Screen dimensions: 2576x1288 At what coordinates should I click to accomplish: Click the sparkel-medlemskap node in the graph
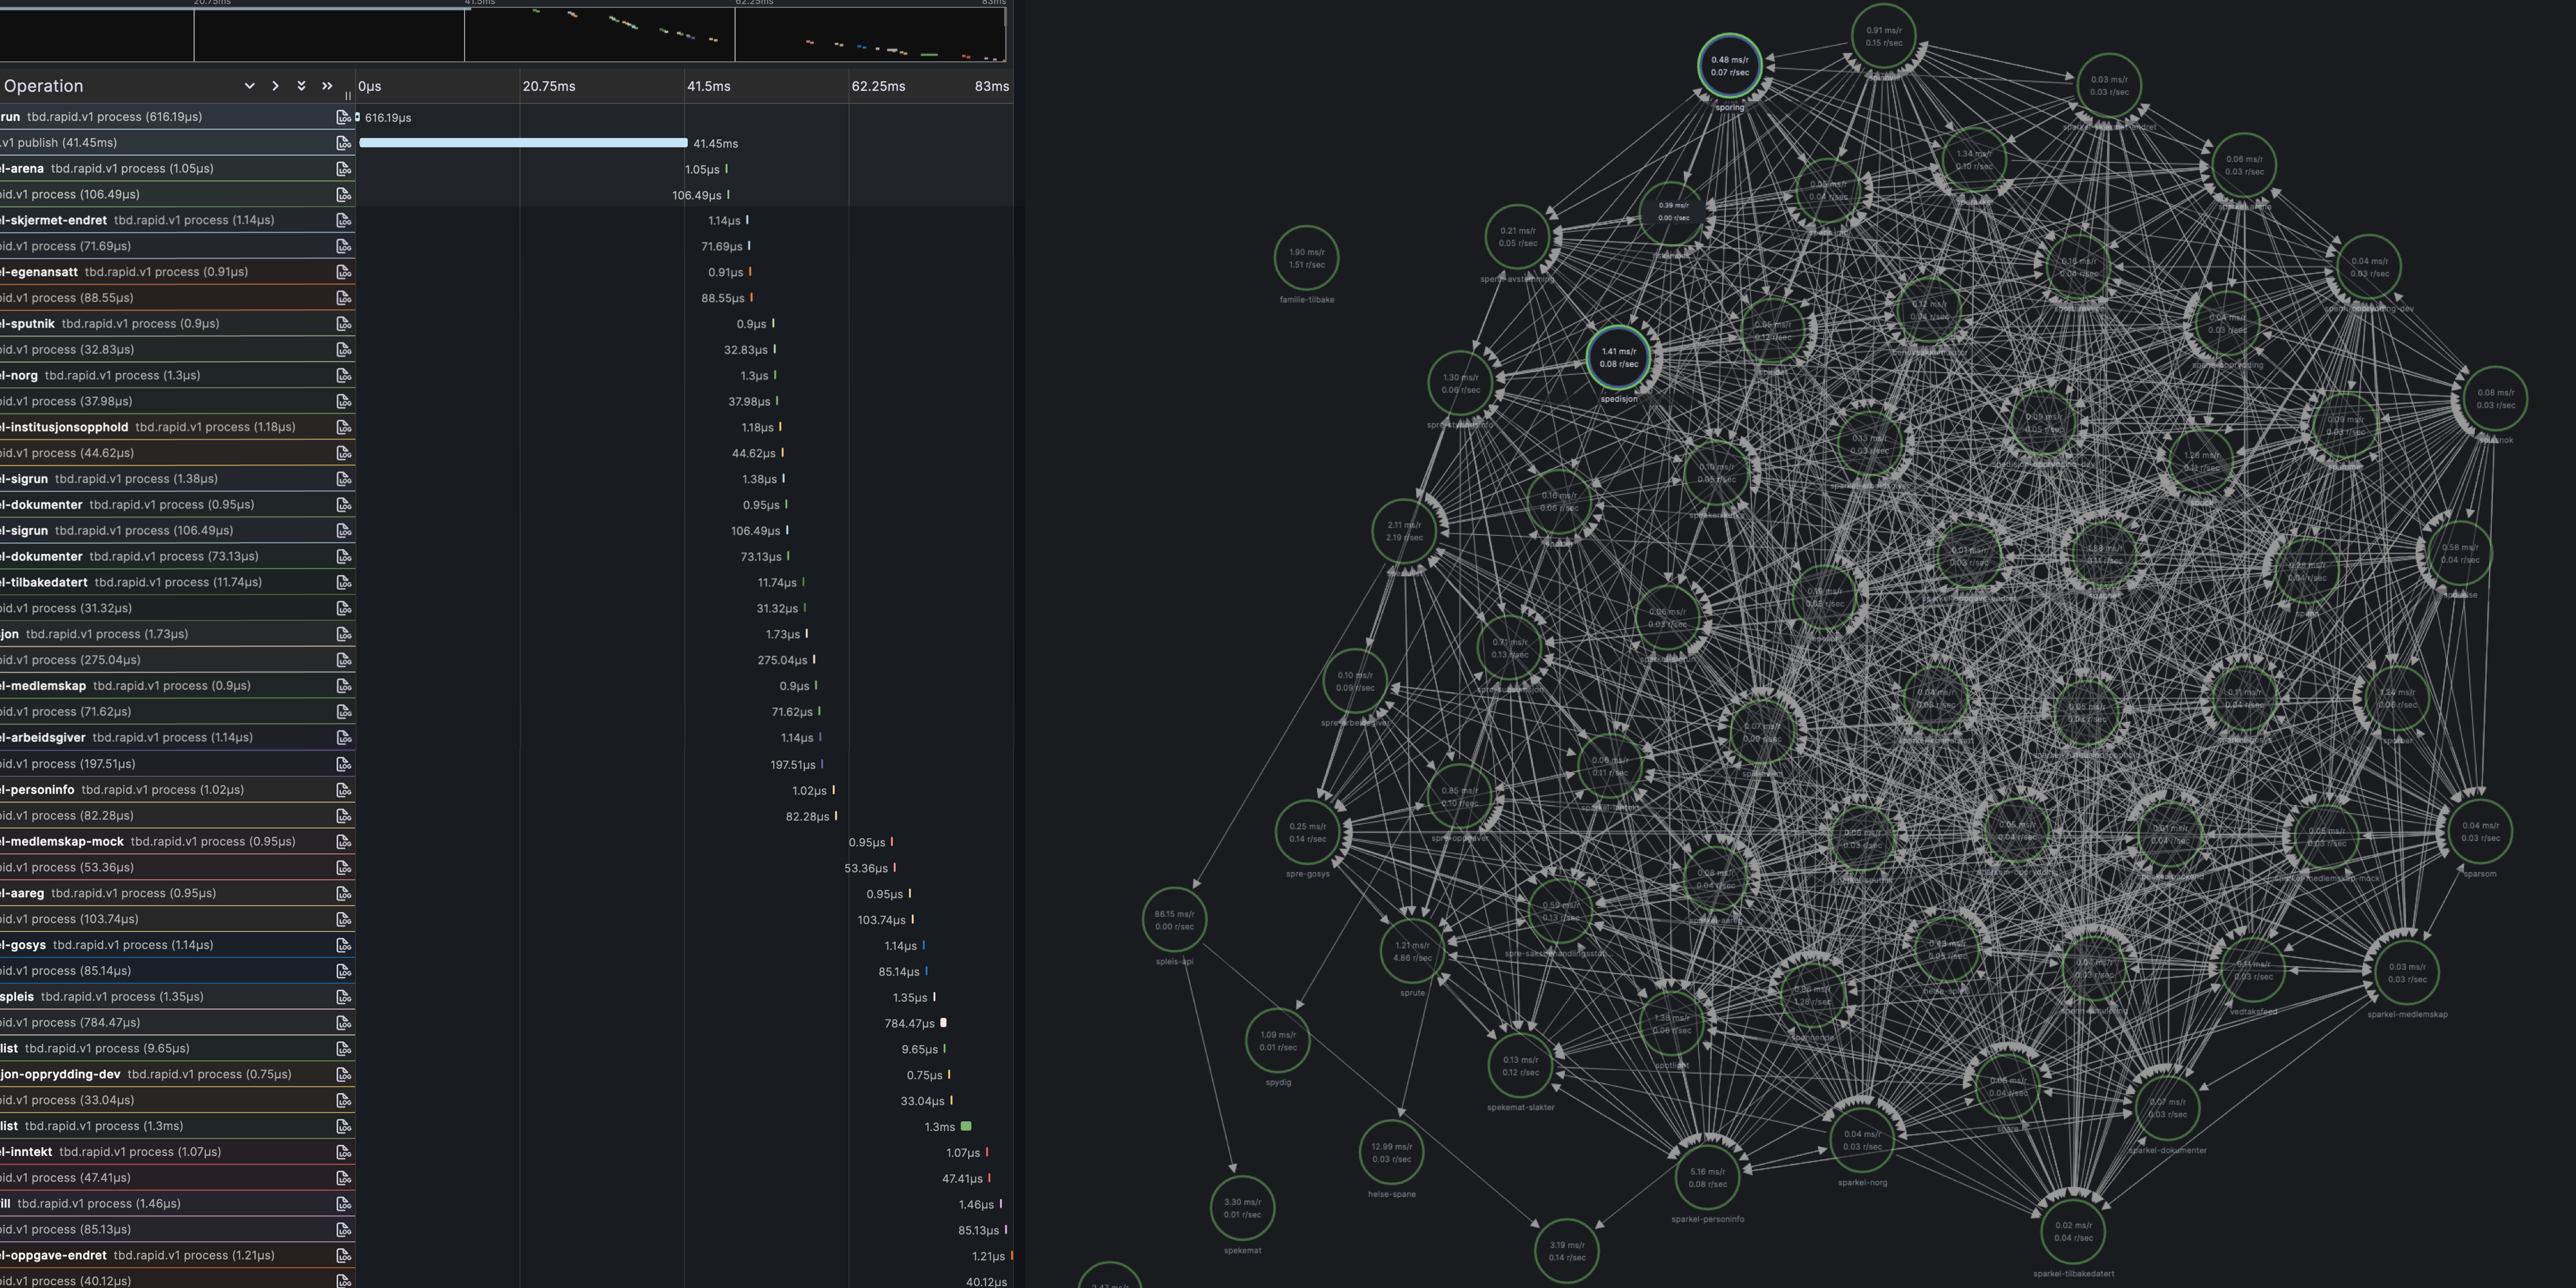coord(2407,973)
